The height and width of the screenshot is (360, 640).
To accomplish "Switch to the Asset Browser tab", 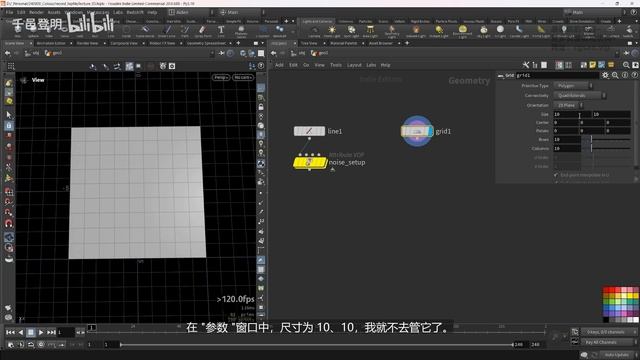I will [380, 43].
